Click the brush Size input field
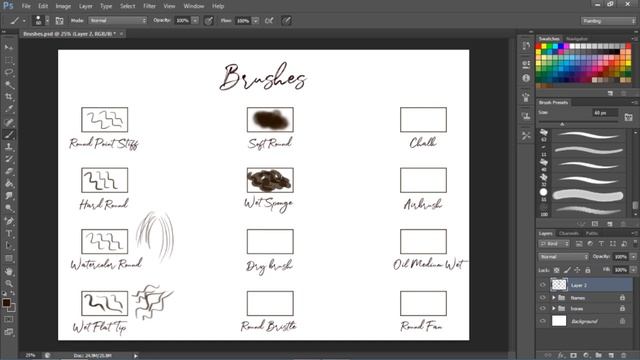Image resolution: width=640 pixels, height=360 pixels. [x=606, y=113]
